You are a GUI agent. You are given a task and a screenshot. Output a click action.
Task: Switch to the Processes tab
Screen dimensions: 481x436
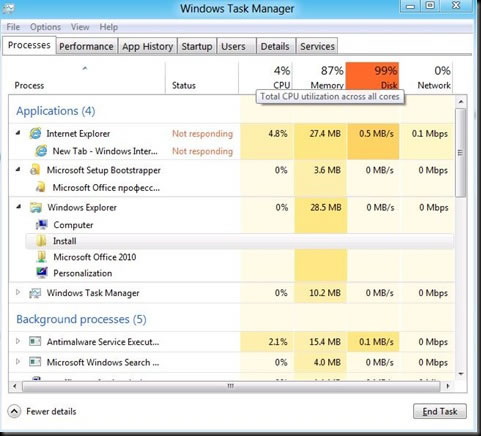pos(29,45)
